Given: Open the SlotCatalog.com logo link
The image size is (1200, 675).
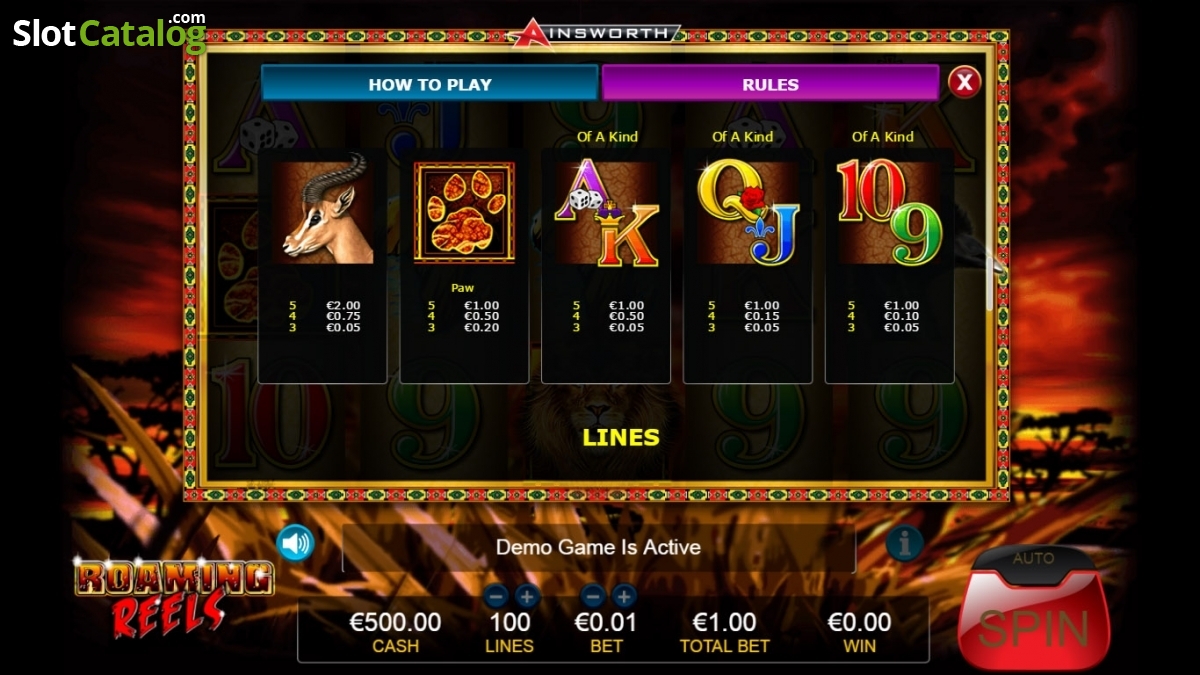Looking at the screenshot, I should pyautogui.click(x=110, y=33).
